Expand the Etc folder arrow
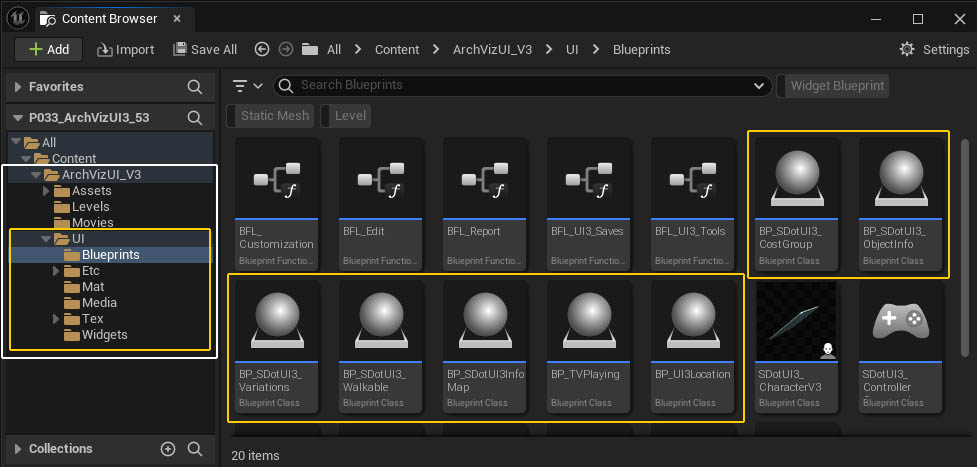Image resolution: width=977 pixels, height=467 pixels. pos(56,271)
